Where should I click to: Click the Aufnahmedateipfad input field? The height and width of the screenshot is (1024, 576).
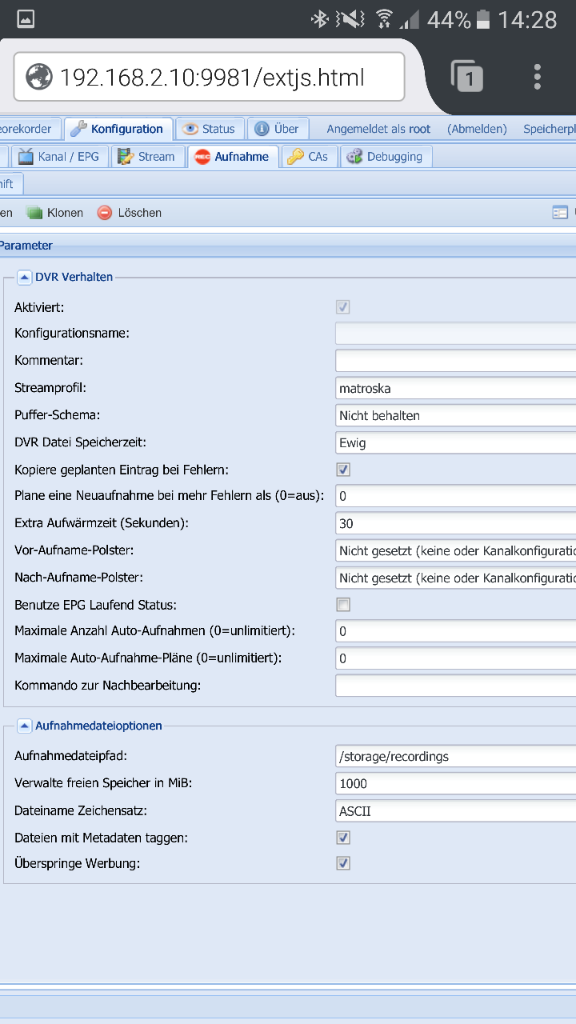[x=456, y=756]
